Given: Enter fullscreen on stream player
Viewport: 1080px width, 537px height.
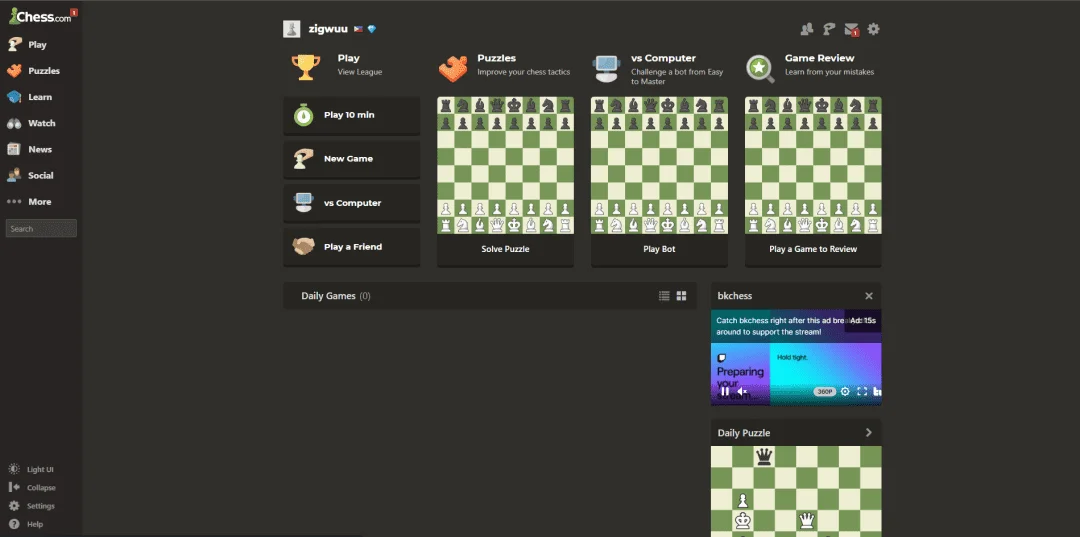Looking at the screenshot, I should [x=862, y=391].
